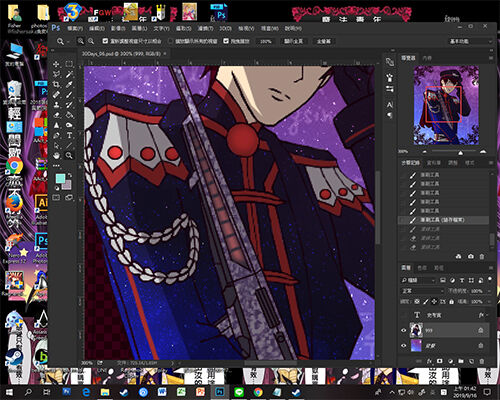Select the Hand tool

click(56, 156)
